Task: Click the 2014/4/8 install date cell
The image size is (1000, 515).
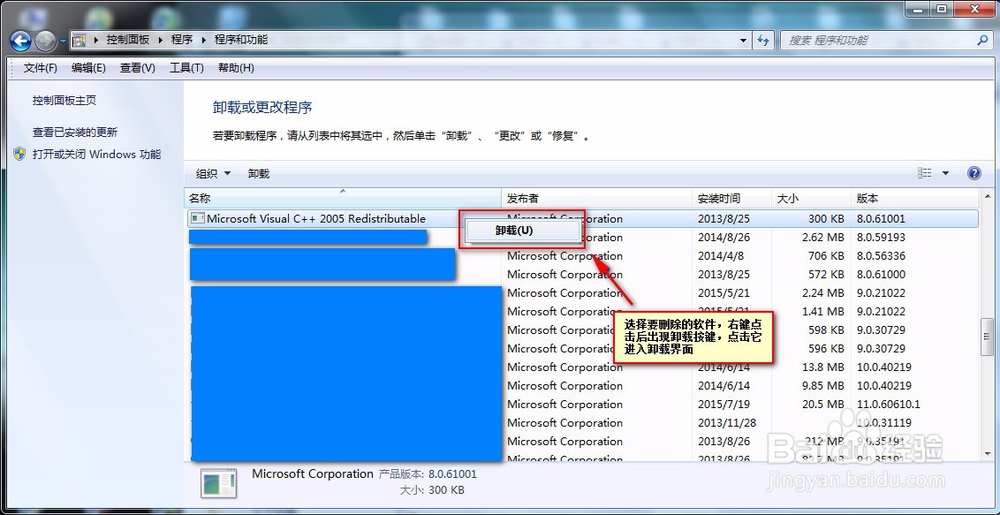Action: 721,256
